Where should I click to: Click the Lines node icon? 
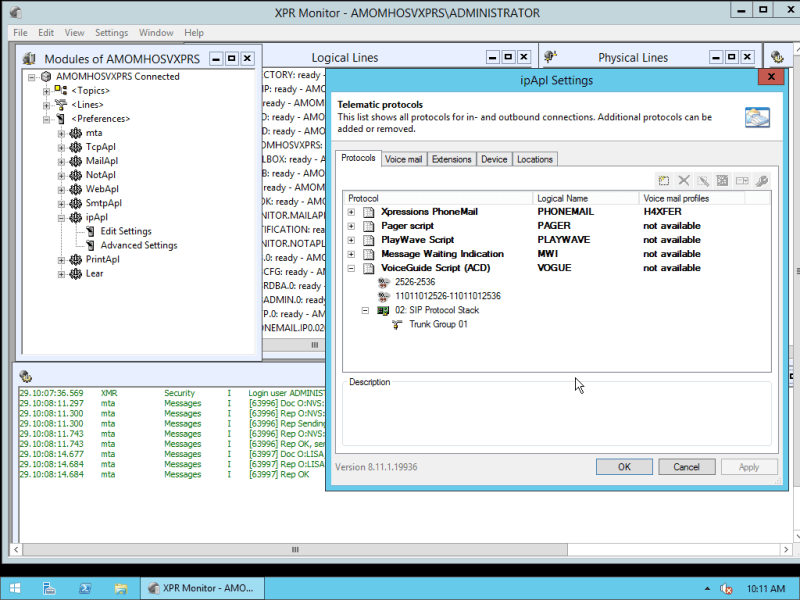coord(61,105)
